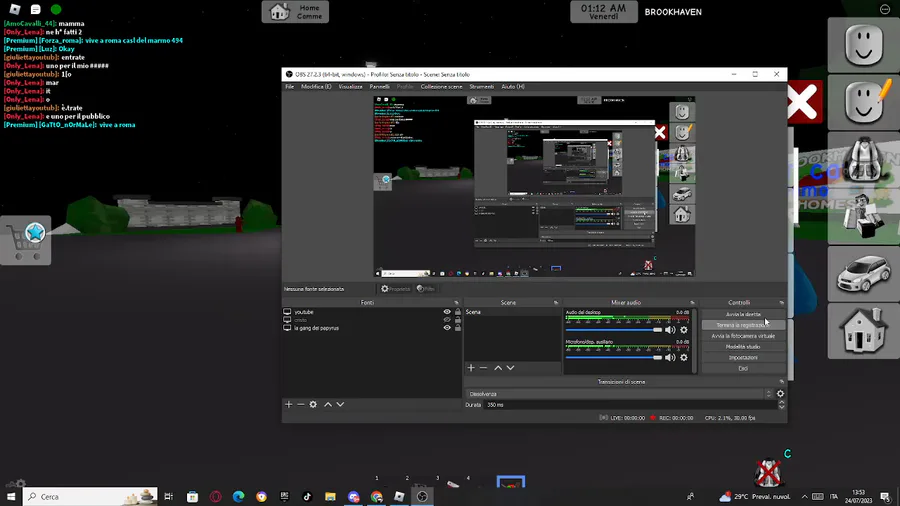Open the character animations icon in sidebar
Viewport: 900px width, 506px height.
coord(863,217)
